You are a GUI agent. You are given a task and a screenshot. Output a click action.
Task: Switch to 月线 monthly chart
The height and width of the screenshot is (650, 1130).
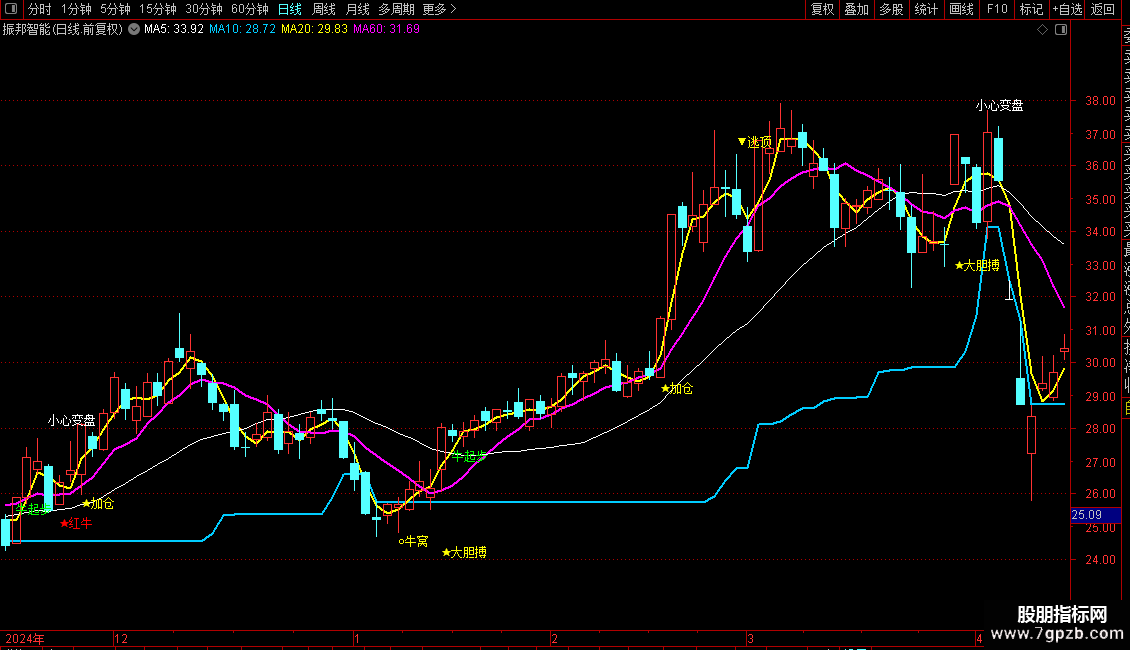pyautogui.click(x=357, y=9)
